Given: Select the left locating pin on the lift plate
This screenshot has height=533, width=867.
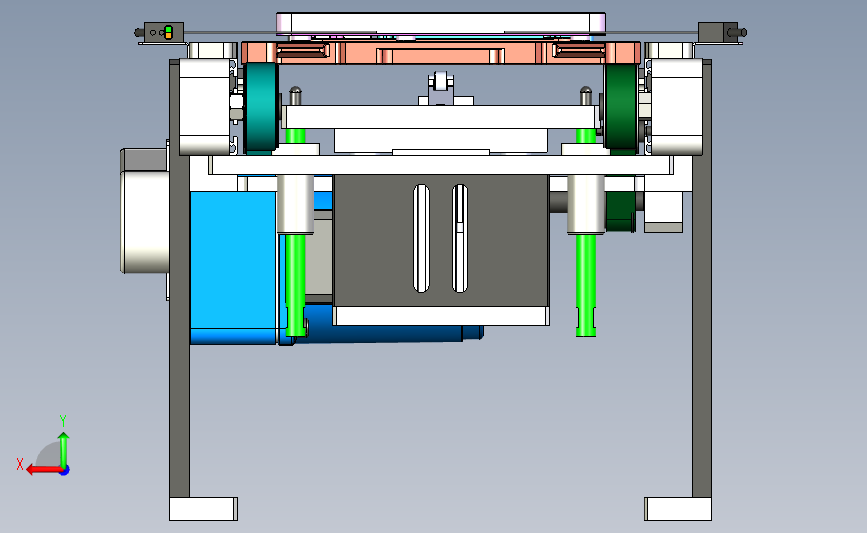Looking at the screenshot, I should (296, 96).
